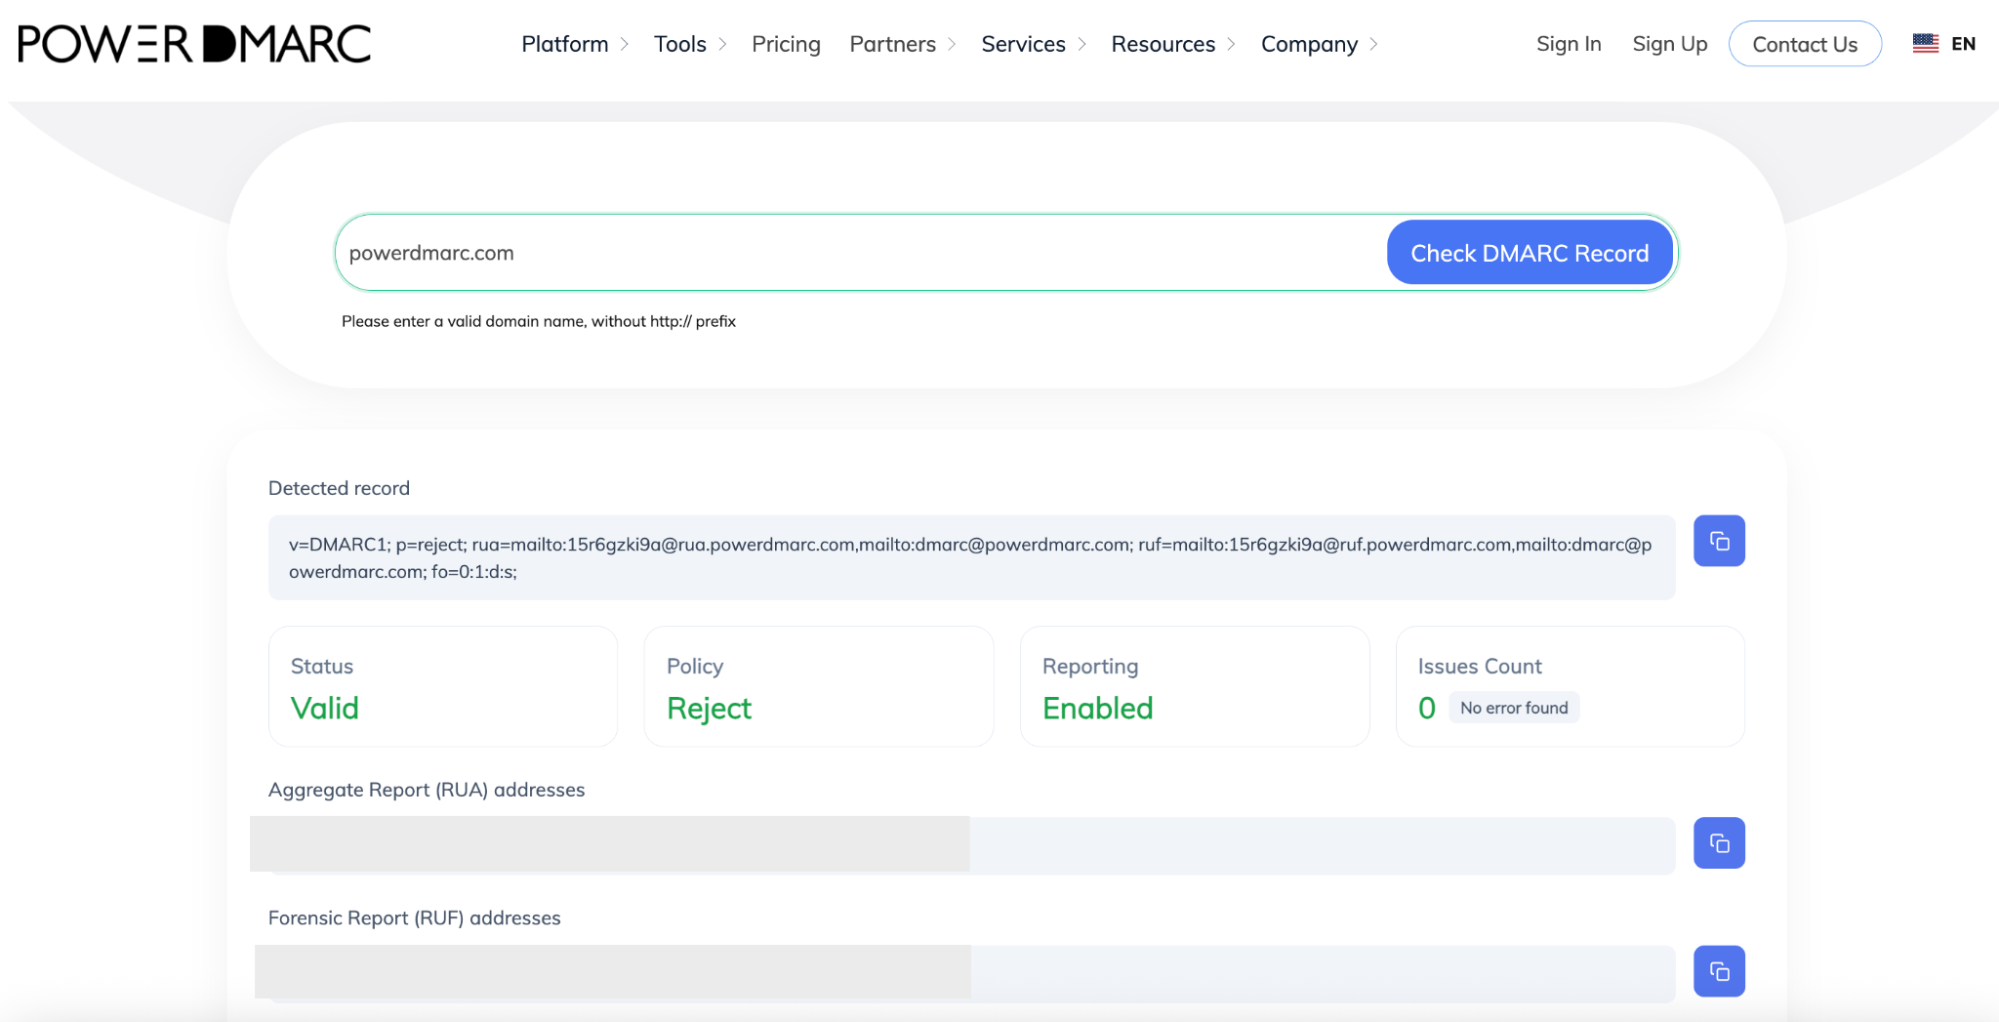1999x1022 pixels.
Task: Open the PowerDMARC logo homepage link
Action: (x=194, y=44)
